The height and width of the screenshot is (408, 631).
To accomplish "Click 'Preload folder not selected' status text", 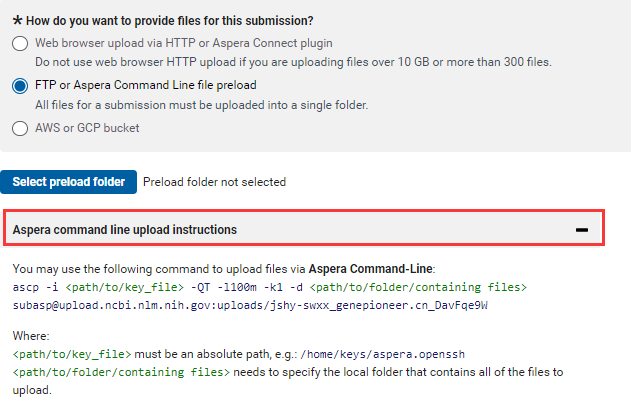I will tap(214, 182).
